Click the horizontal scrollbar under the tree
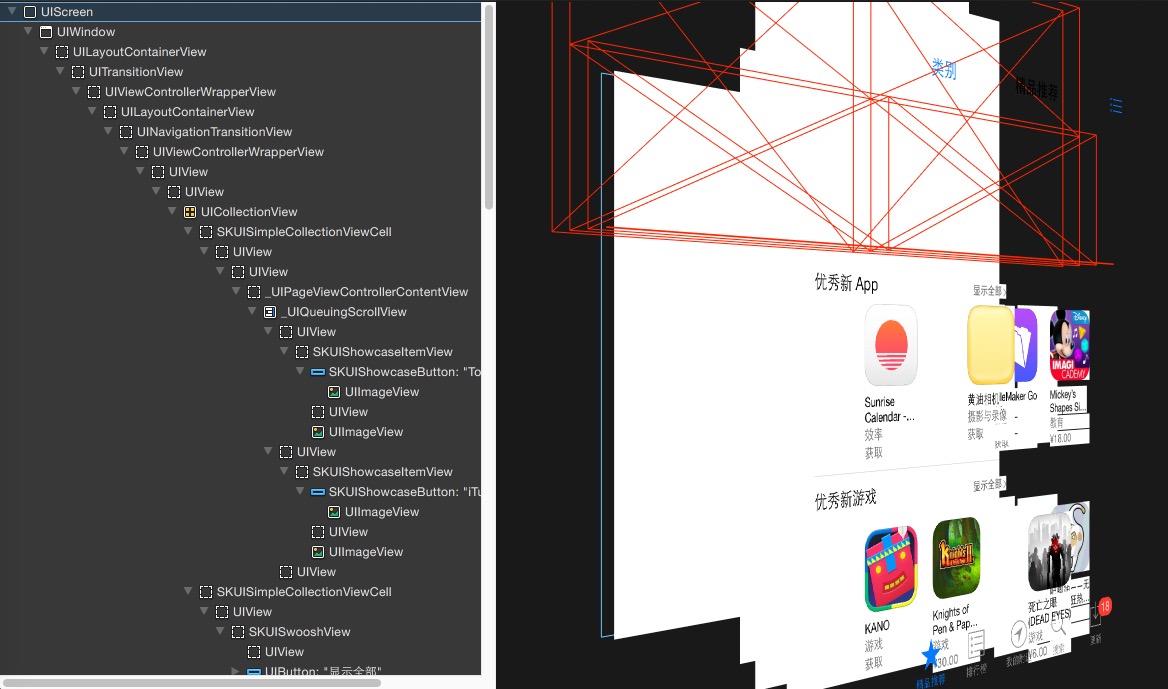Screen dimensions: 1168x689 (x=192, y=682)
